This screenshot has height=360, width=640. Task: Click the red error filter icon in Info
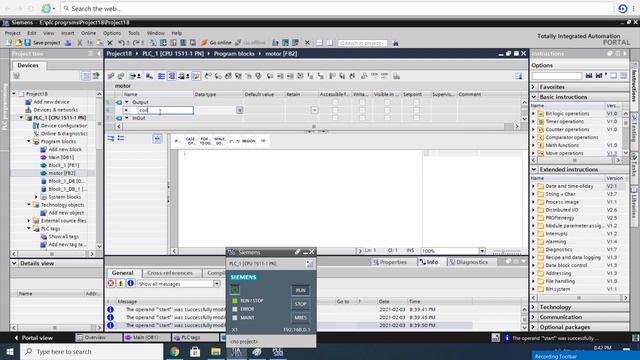pyautogui.click(x=111, y=283)
